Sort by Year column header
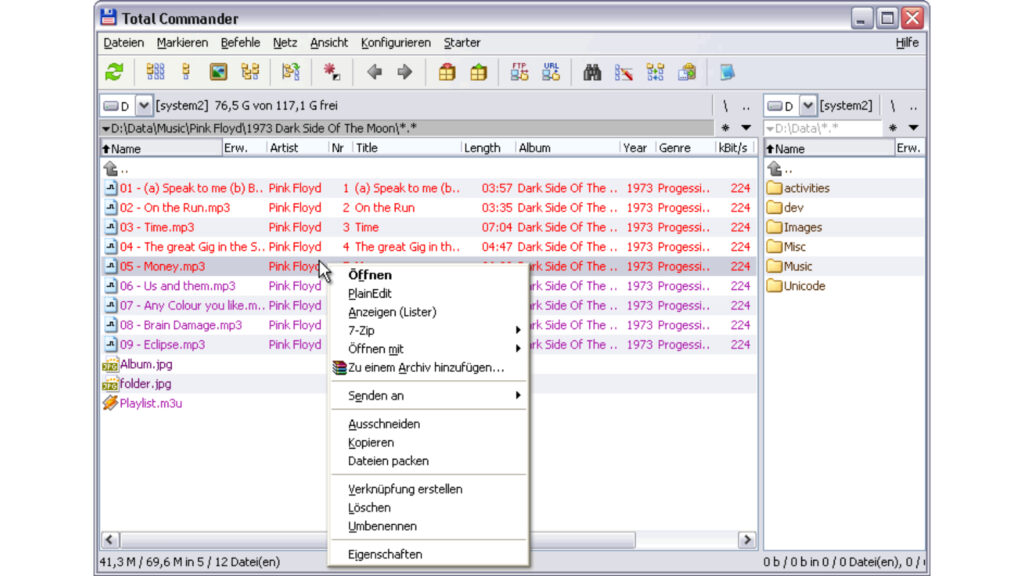 click(637, 148)
